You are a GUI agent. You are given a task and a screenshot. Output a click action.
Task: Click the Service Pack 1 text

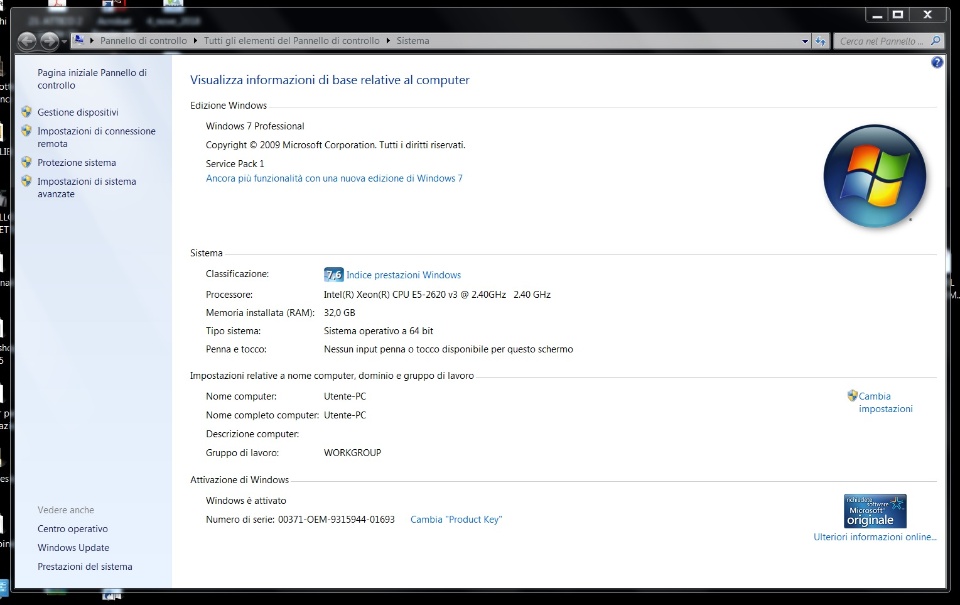235,163
